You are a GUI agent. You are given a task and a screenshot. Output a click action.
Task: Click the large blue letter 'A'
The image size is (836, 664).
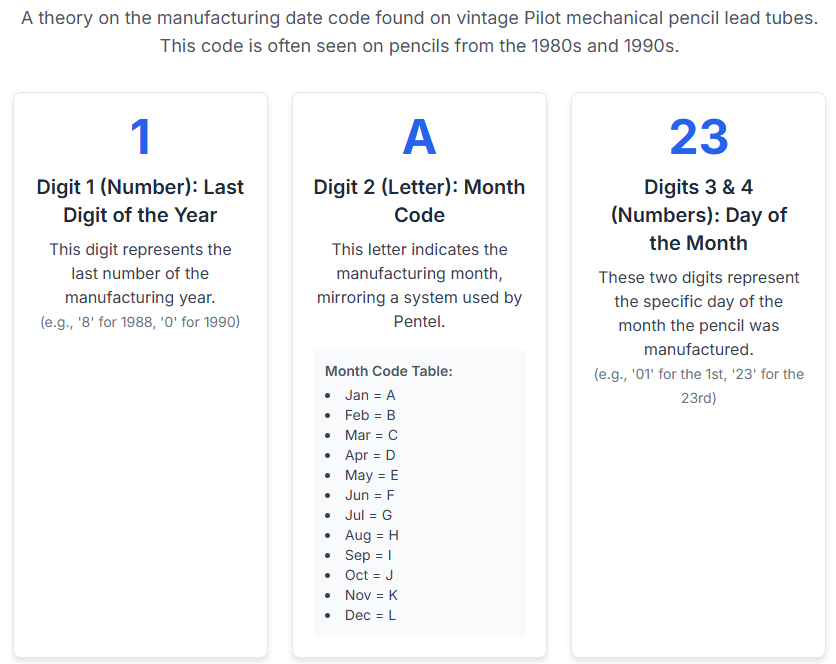[419, 137]
